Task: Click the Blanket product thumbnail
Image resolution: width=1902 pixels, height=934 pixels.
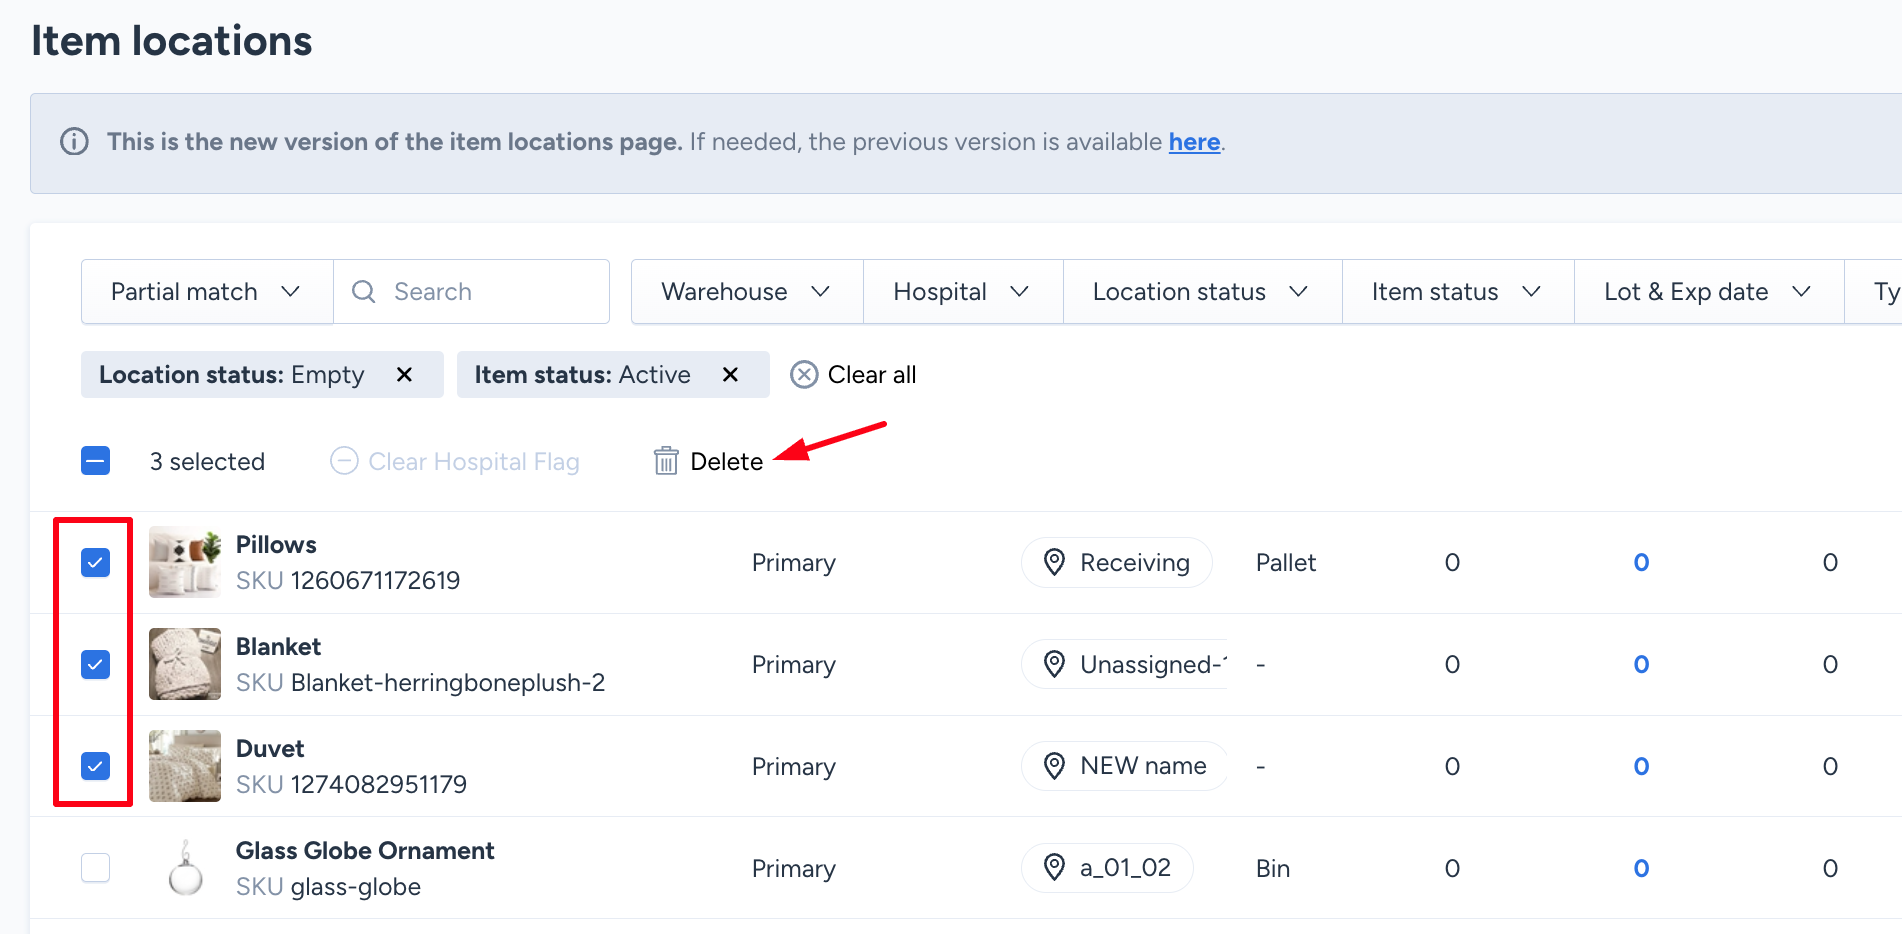Action: (185, 664)
